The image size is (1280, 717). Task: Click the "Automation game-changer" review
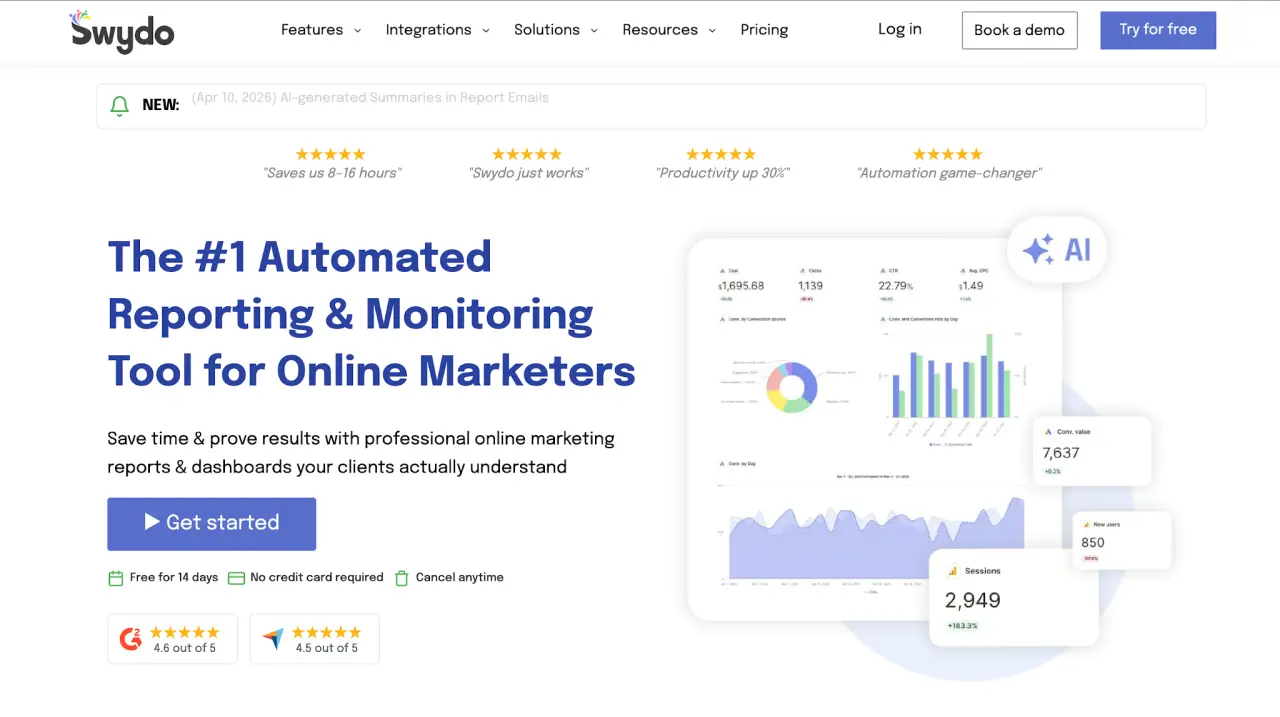click(949, 173)
